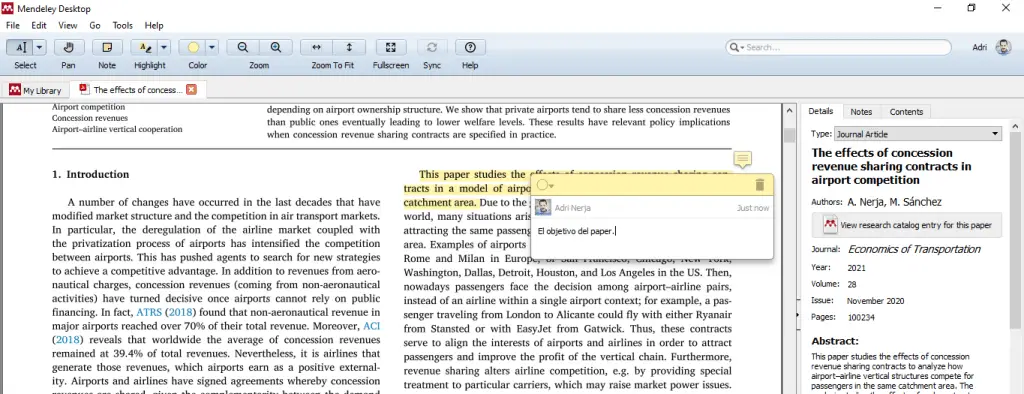Delete the note with trash icon
Viewport: 1024px width, 394px height.
pos(760,185)
